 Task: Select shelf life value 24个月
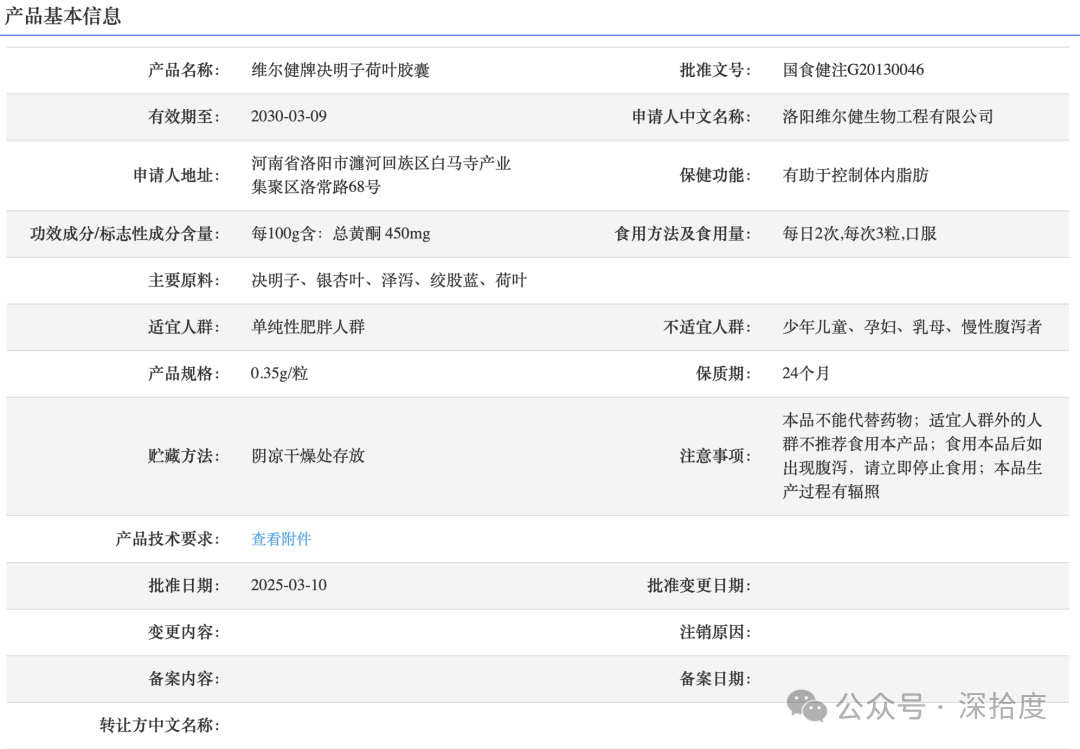tap(806, 373)
